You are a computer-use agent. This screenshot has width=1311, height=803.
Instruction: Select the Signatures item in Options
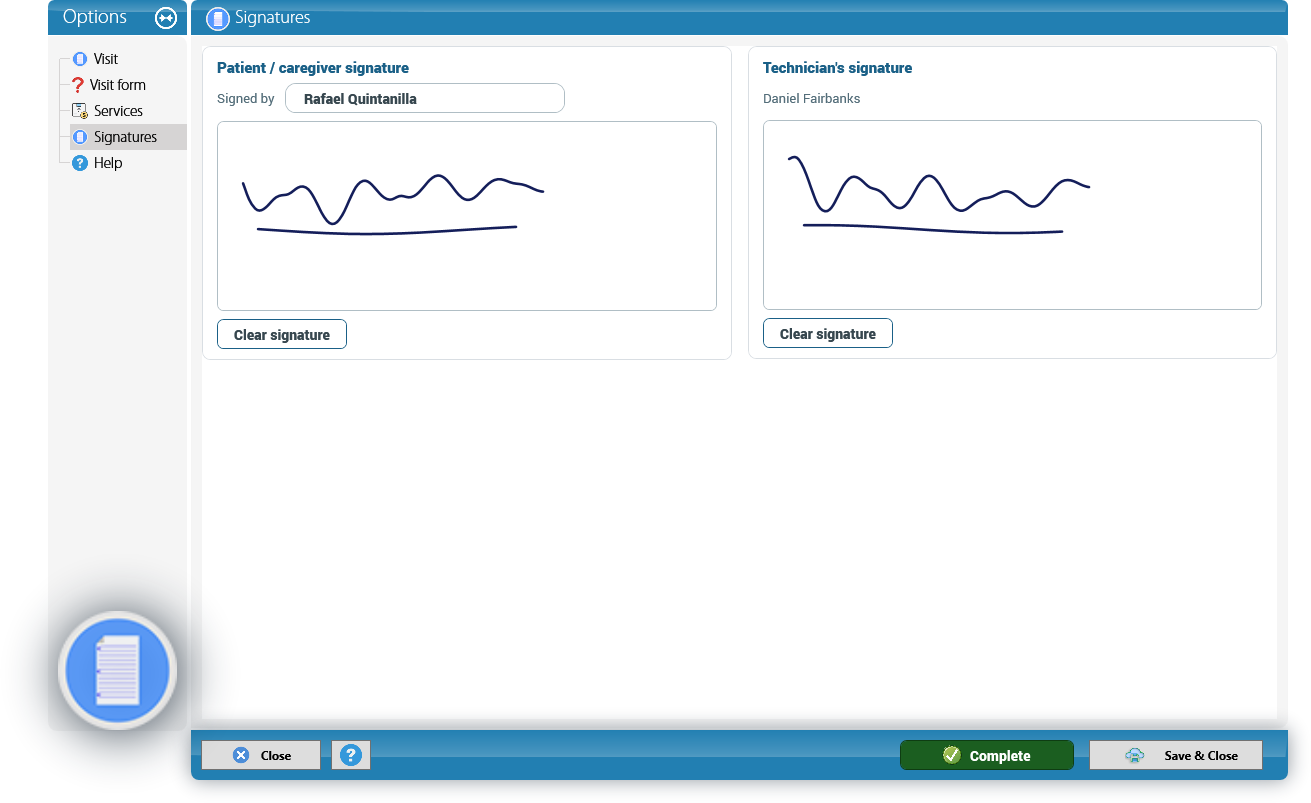click(x=128, y=137)
